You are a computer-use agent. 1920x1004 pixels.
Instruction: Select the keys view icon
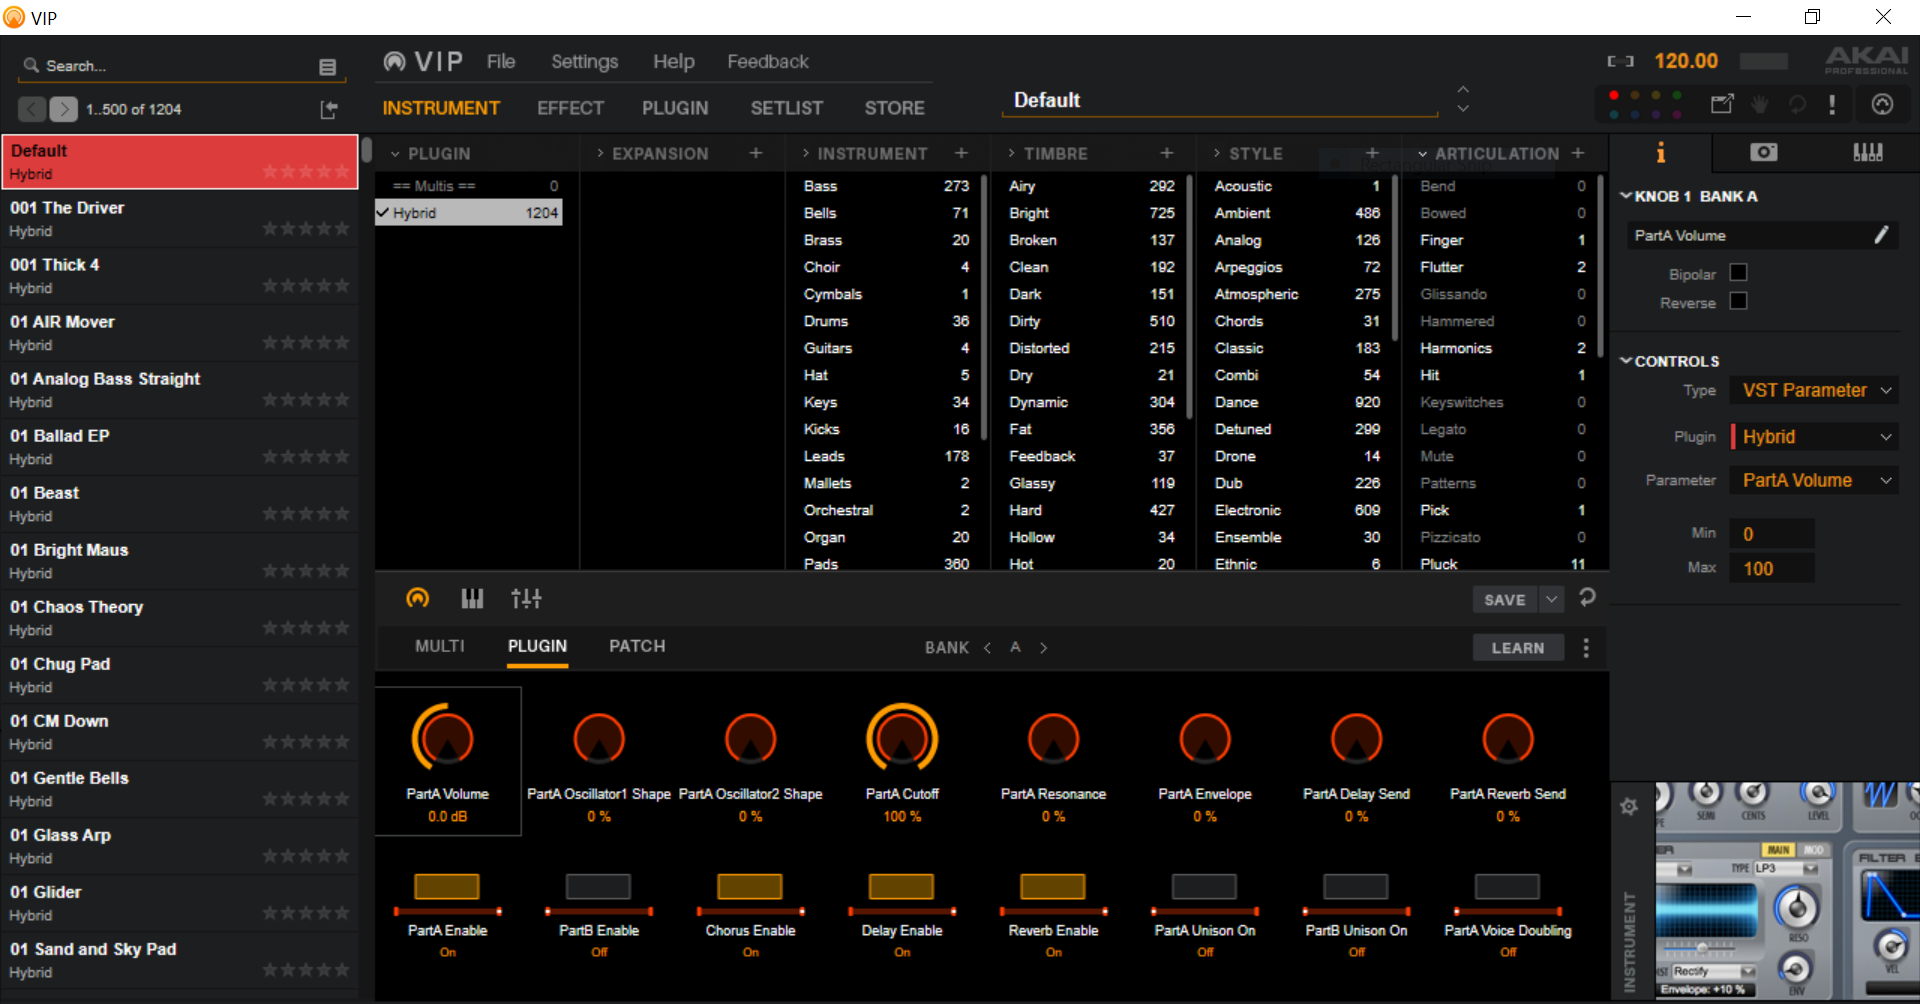coord(472,598)
